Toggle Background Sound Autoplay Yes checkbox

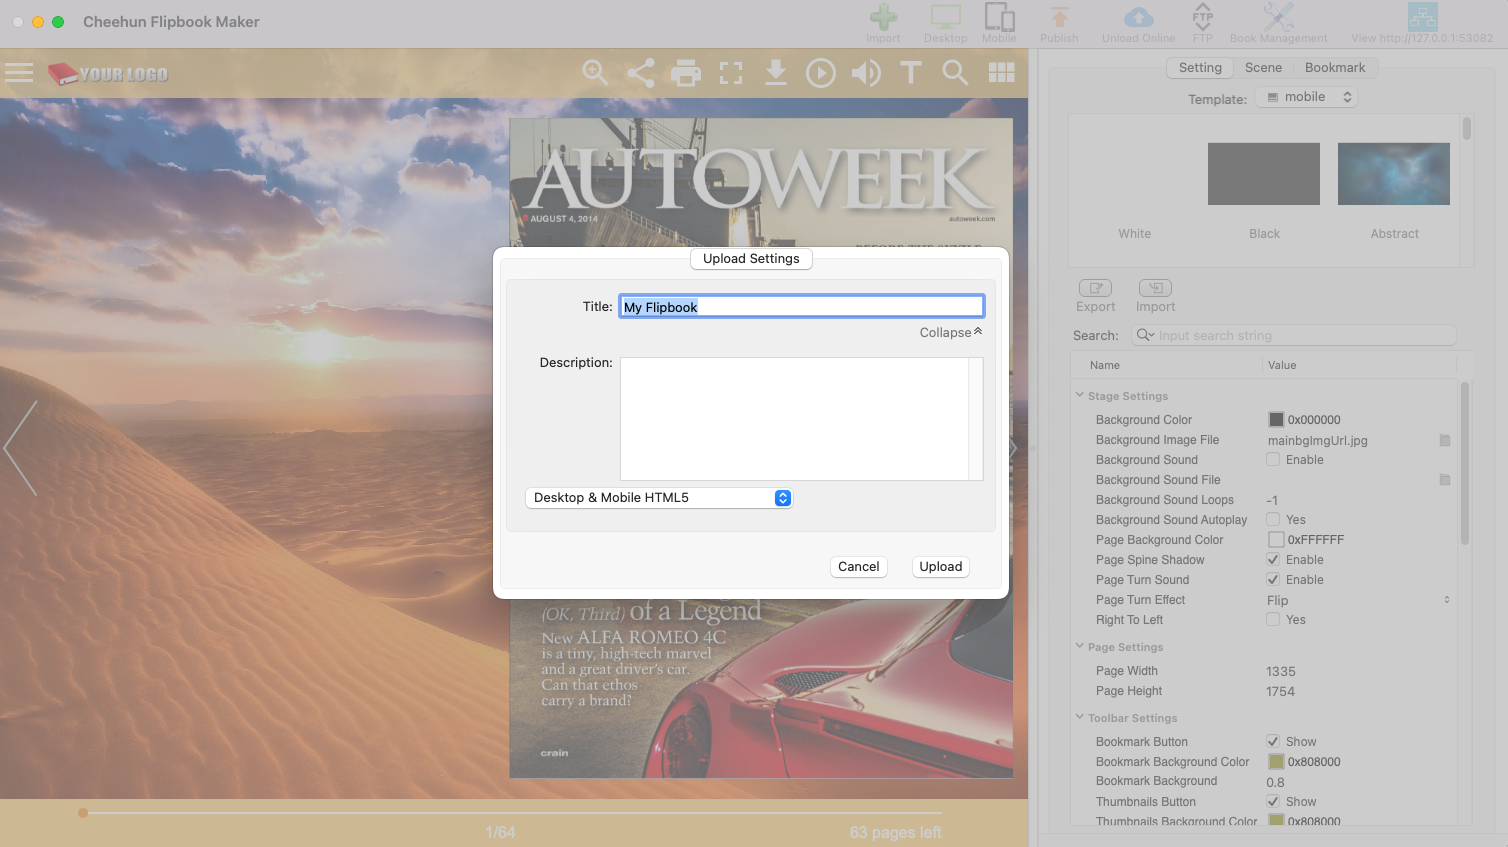click(1273, 519)
